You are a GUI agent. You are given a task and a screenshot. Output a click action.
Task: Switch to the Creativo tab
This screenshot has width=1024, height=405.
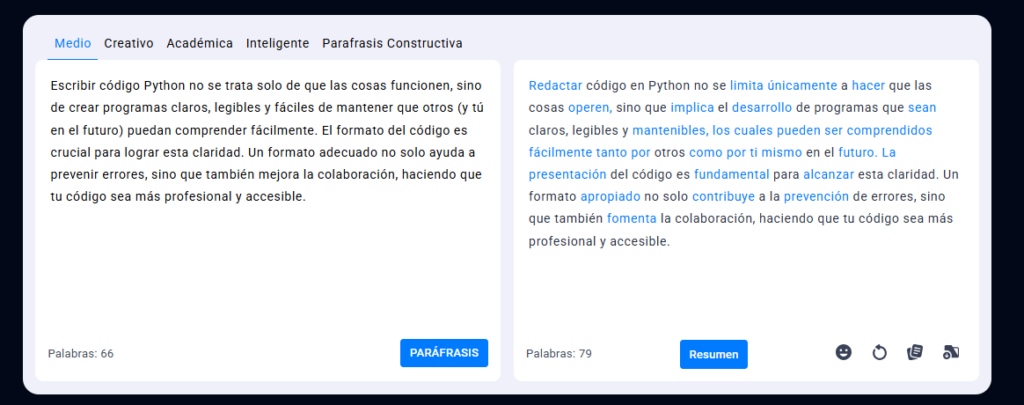pos(129,43)
